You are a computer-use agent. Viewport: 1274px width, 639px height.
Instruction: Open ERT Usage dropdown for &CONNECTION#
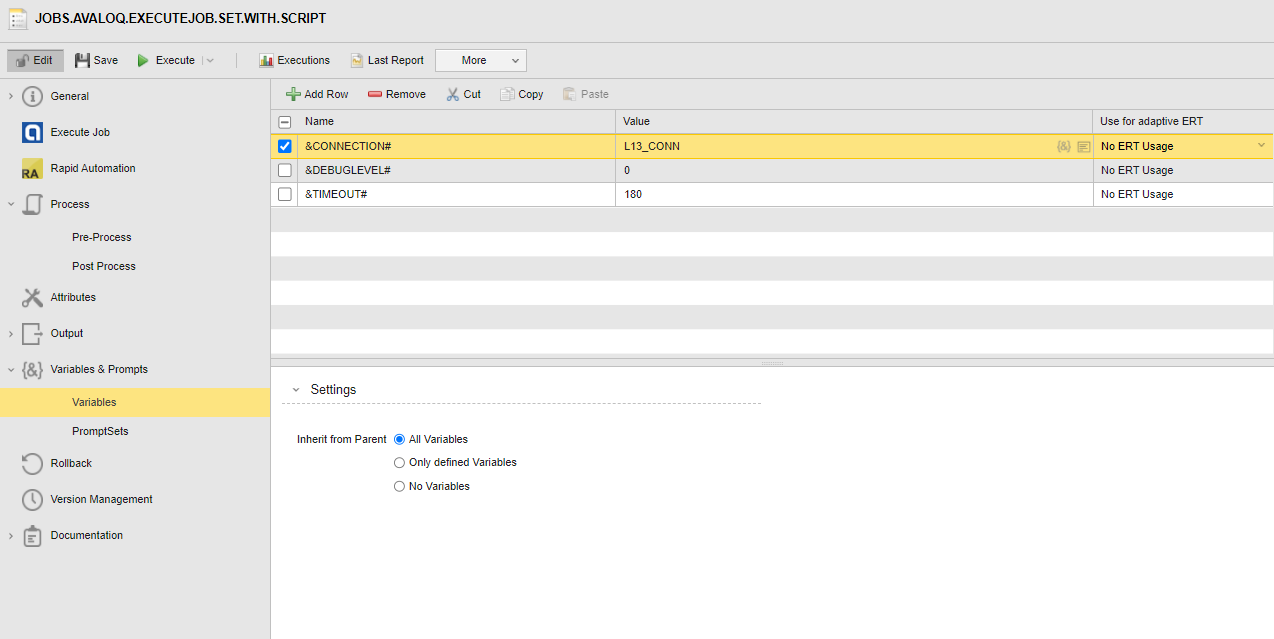[x=1261, y=146]
